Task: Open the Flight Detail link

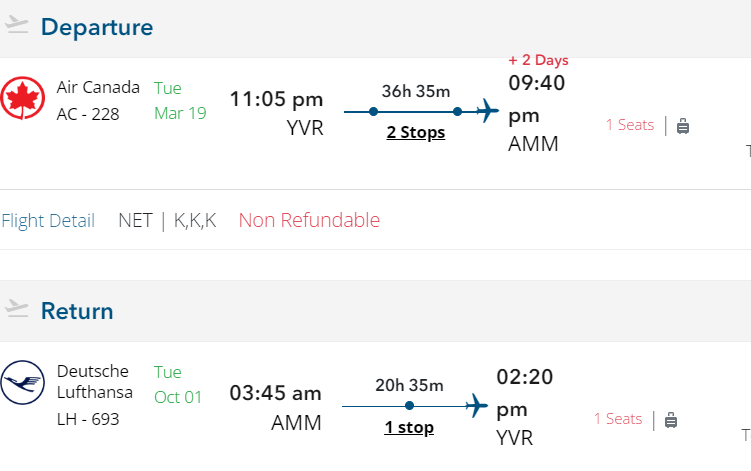Action: (x=48, y=221)
